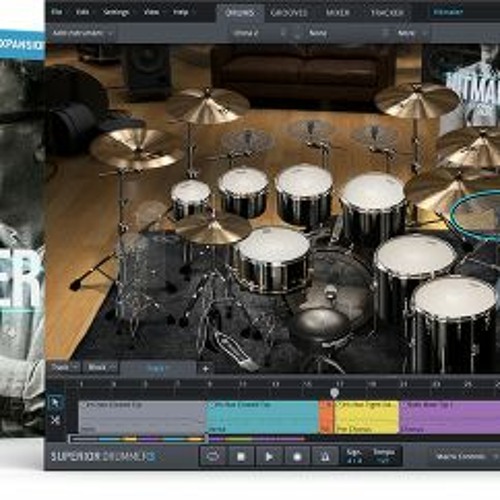This screenshot has width=500, height=500.
Task: Click bar 9 on the timeline ruler
Action: (x=210, y=384)
